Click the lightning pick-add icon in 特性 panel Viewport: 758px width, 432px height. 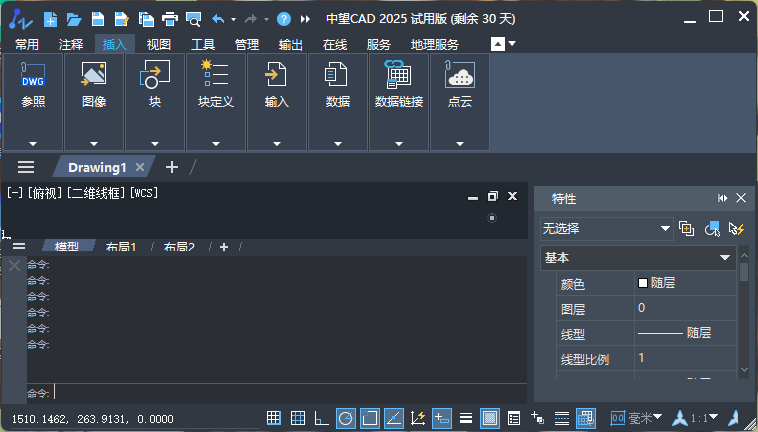point(737,229)
